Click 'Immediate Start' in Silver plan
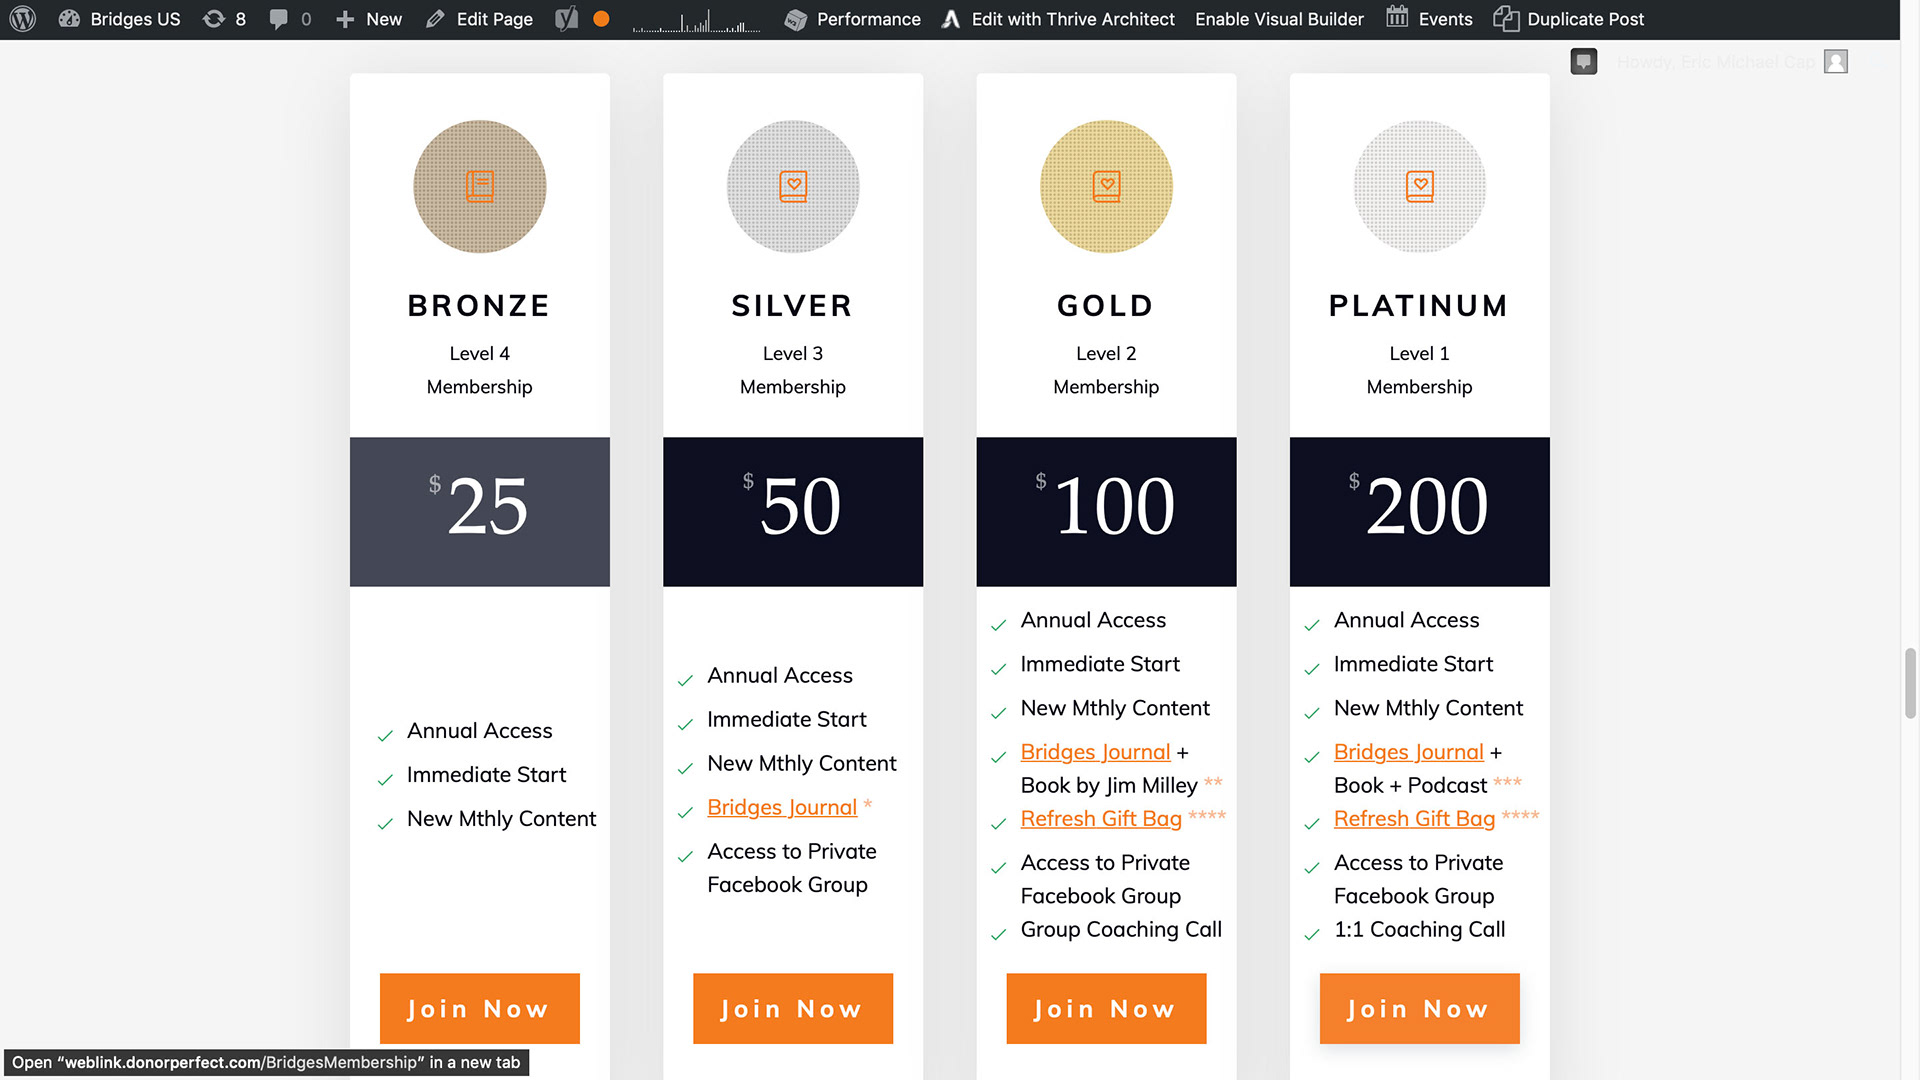Viewport: 1920px width, 1080px height. point(787,719)
